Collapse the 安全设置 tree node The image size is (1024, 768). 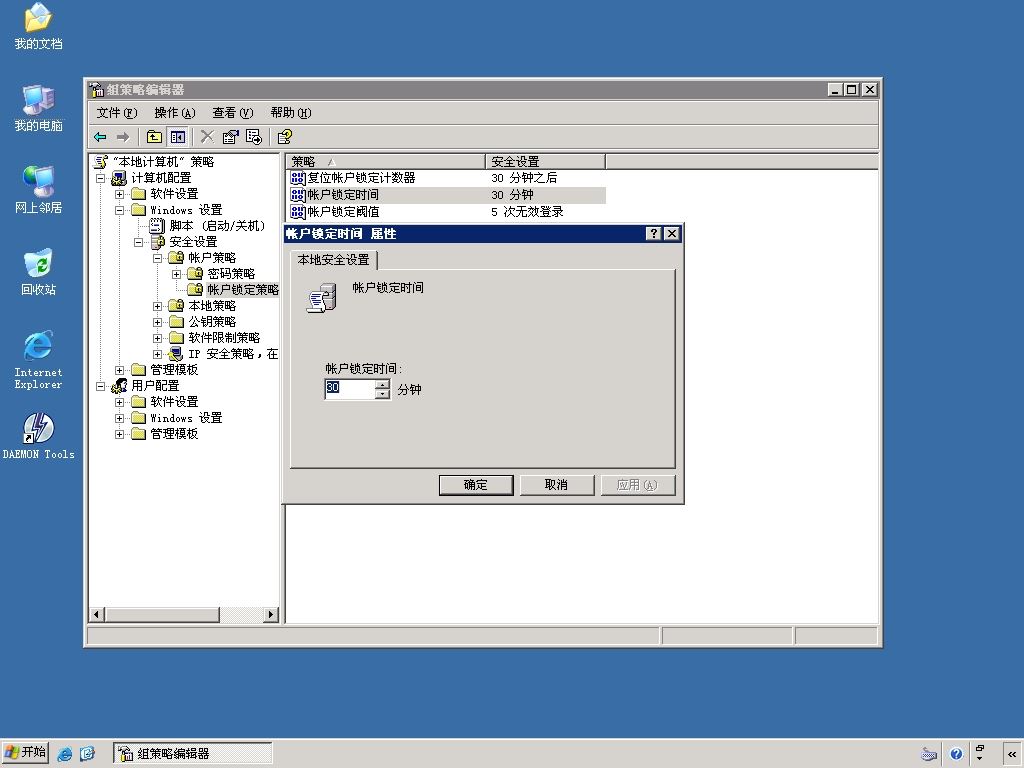click(138, 242)
